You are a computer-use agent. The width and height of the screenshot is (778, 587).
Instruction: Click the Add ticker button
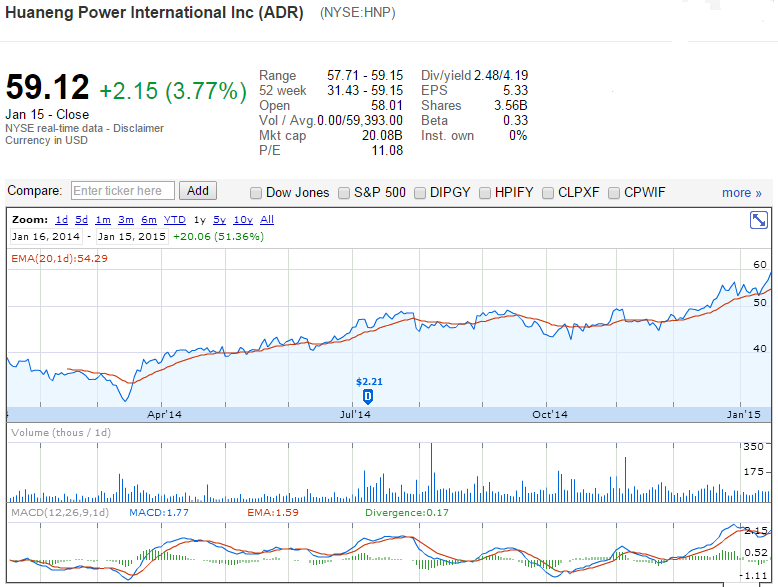pyautogui.click(x=197, y=191)
